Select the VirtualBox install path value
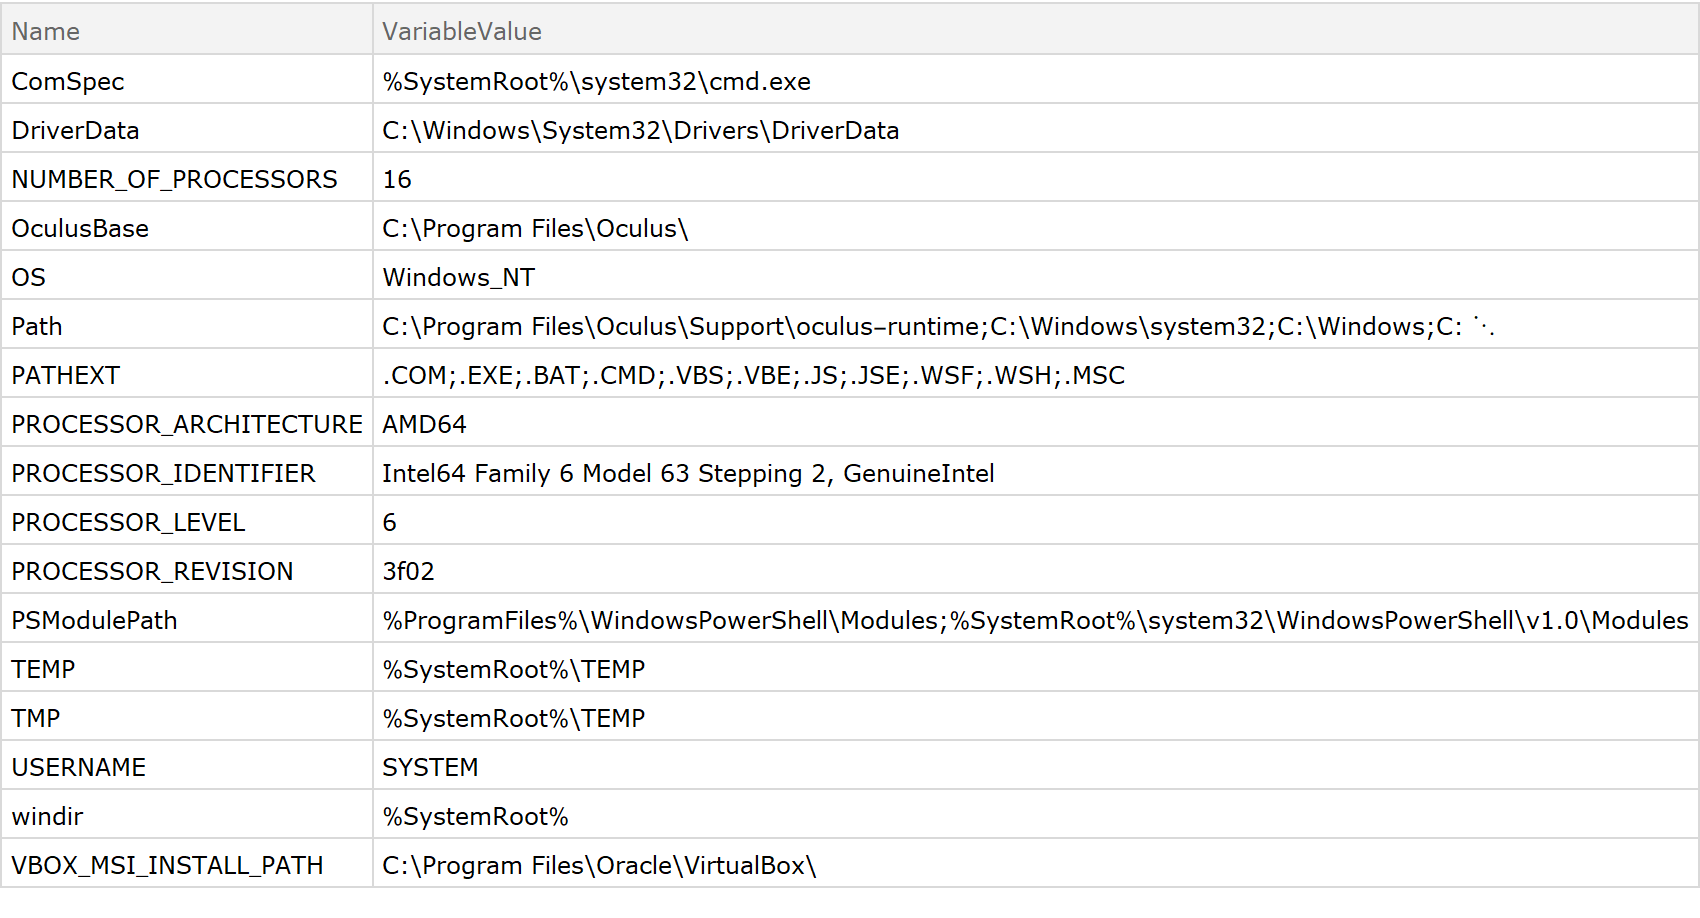This screenshot has height=918, width=1700. coord(599,865)
